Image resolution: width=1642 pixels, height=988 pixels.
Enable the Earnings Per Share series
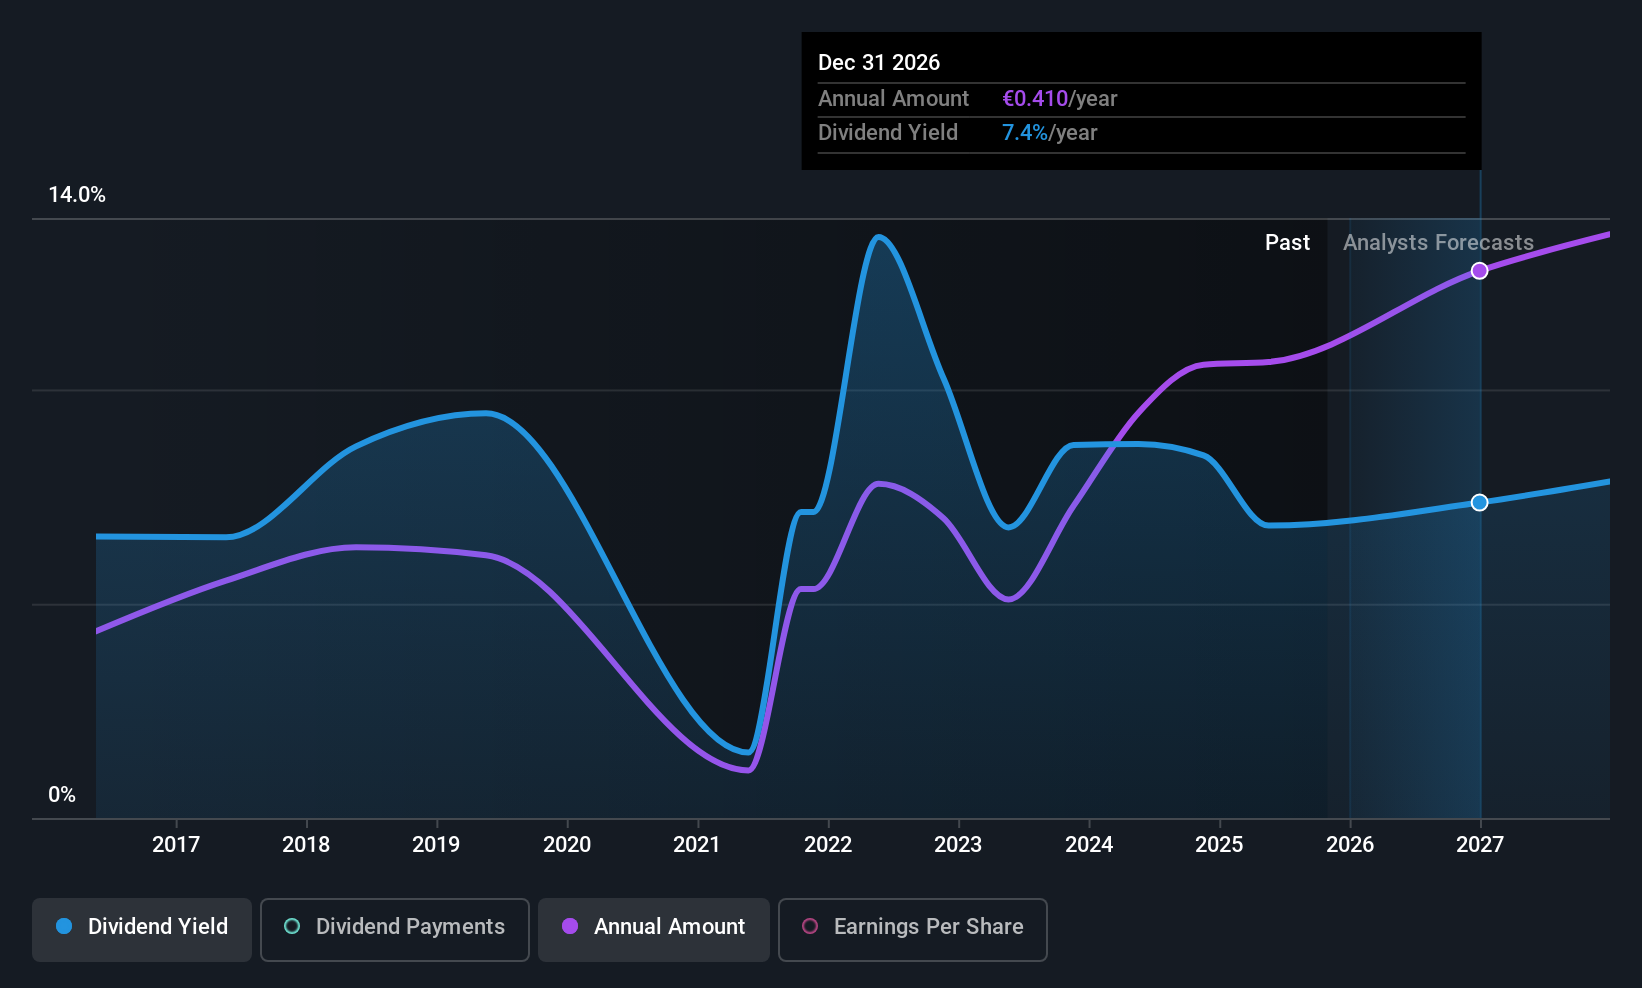(x=912, y=929)
